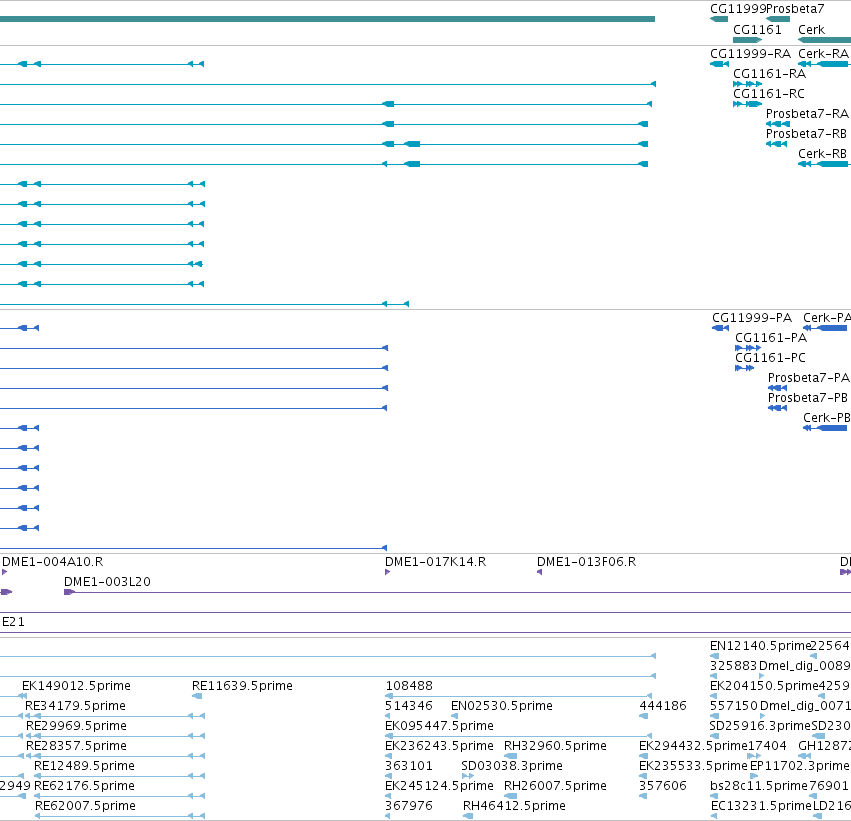Select the EK245124.5prime EST label
Viewport: 851px width, 821px height.
[440, 786]
